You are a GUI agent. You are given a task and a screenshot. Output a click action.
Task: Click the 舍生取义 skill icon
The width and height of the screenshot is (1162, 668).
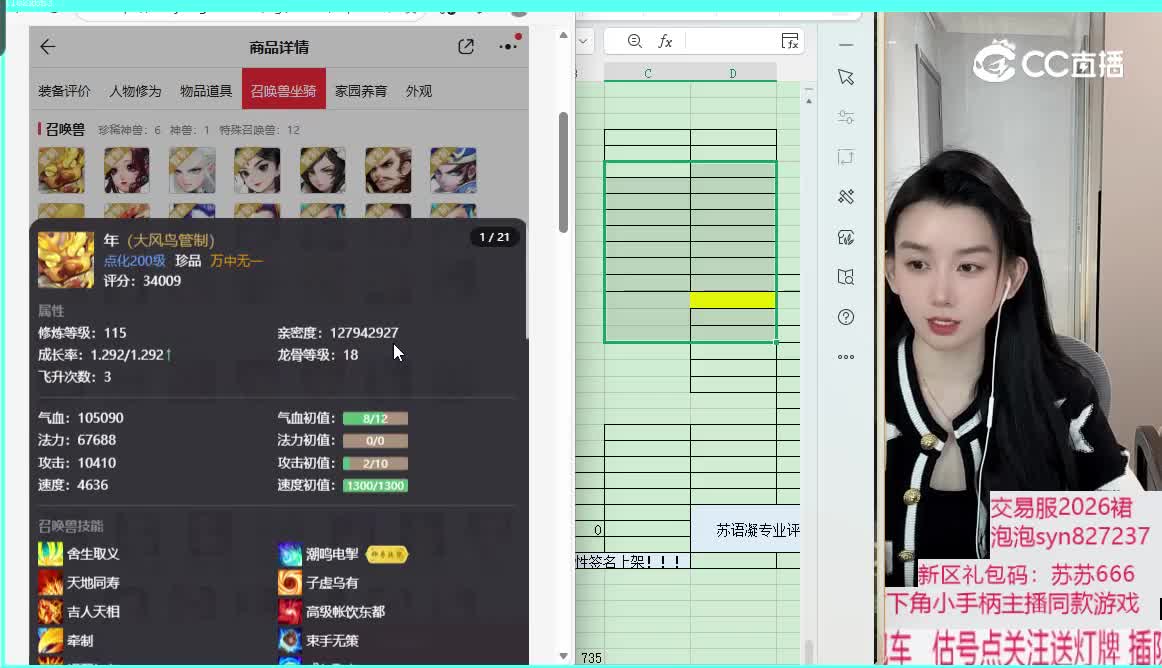pos(50,554)
